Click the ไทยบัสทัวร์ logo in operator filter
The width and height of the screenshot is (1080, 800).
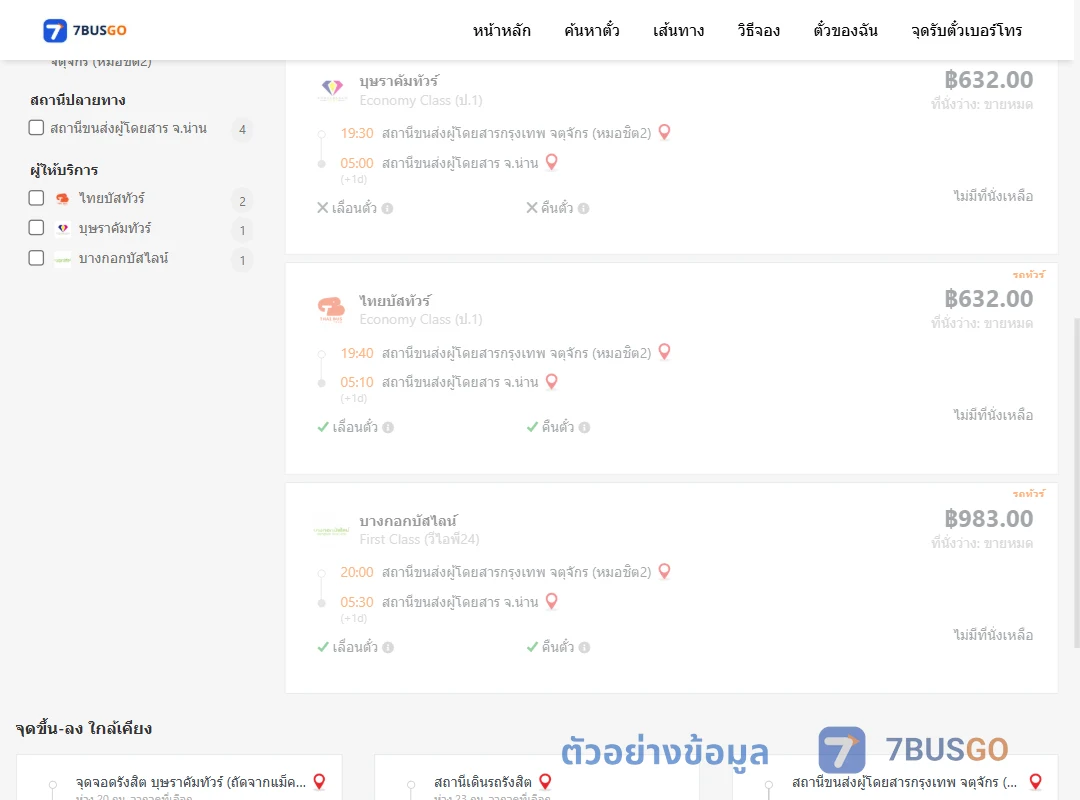pyautogui.click(x=63, y=199)
